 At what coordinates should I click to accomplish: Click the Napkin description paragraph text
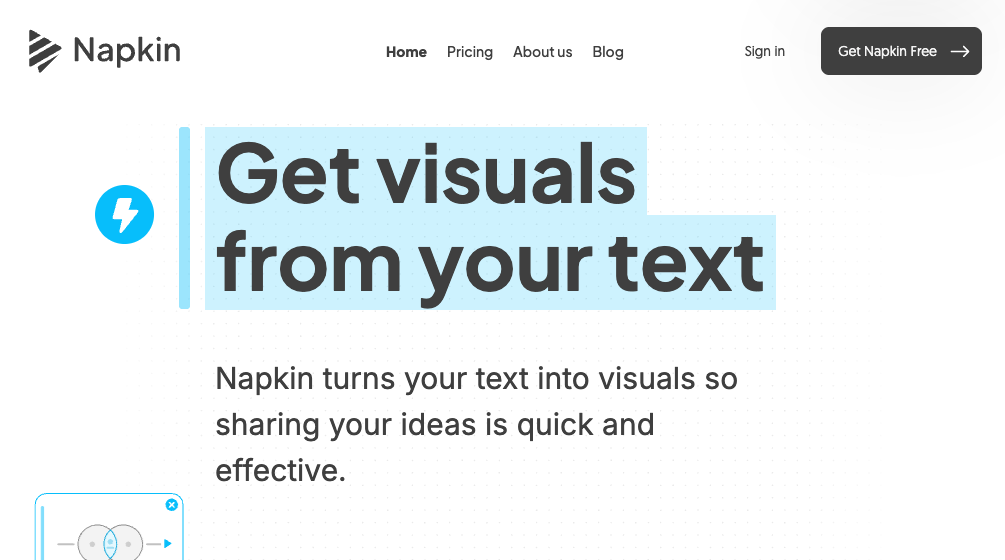[x=476, y=424]
